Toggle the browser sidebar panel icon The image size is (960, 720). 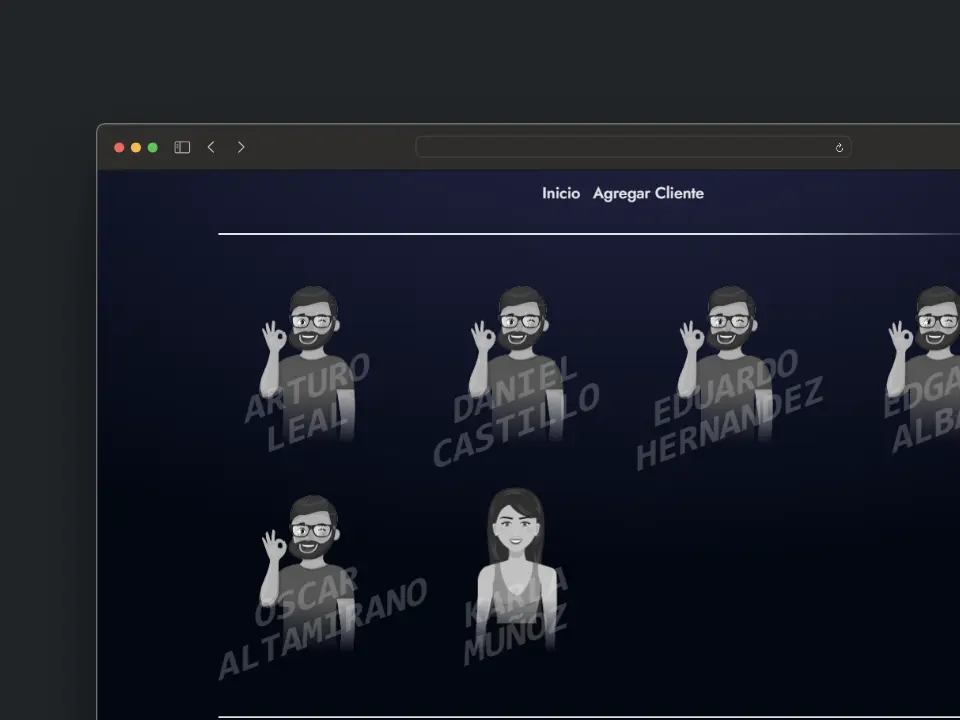182,147
